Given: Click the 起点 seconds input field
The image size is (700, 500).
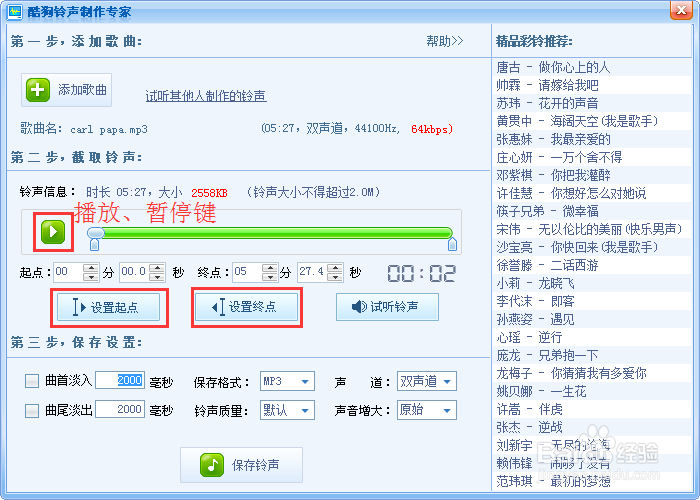Looking at the screenshot, I should (x=134, y=272).
